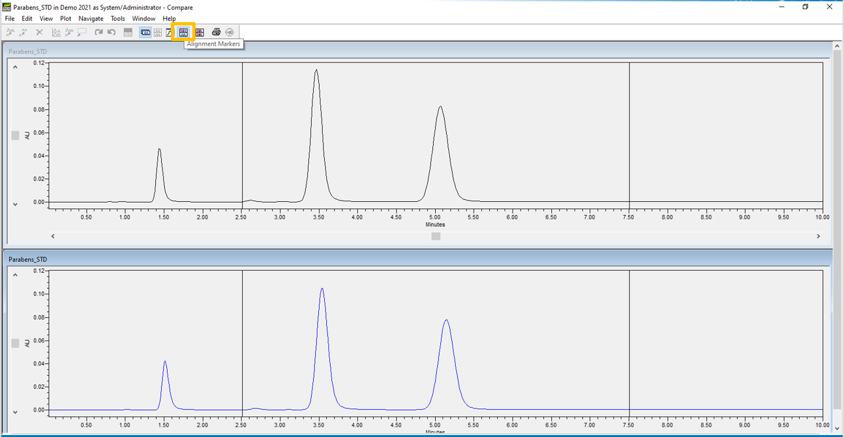Click the undo arrow toolbar icon

click(111, 32)
